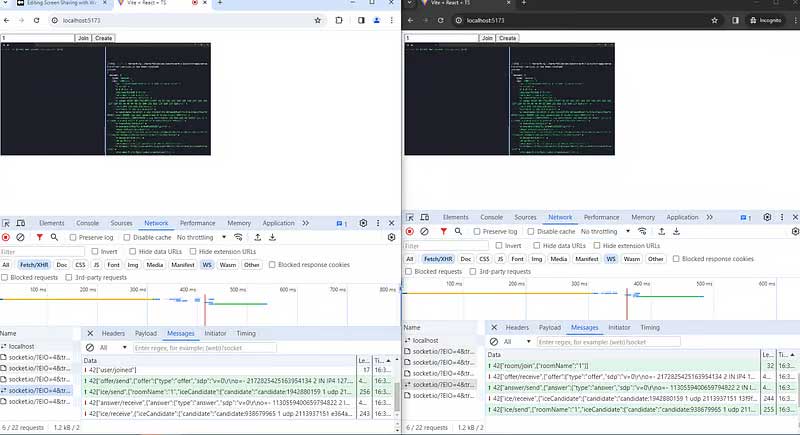Open the Payload tab in right DevTools

(550, 327)
